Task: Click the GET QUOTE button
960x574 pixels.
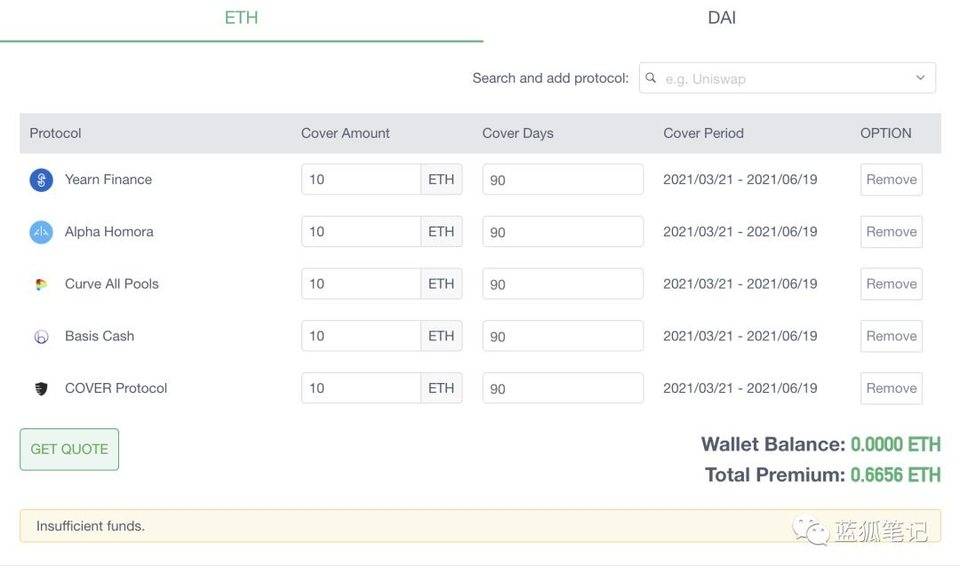Action: point(69,449)
